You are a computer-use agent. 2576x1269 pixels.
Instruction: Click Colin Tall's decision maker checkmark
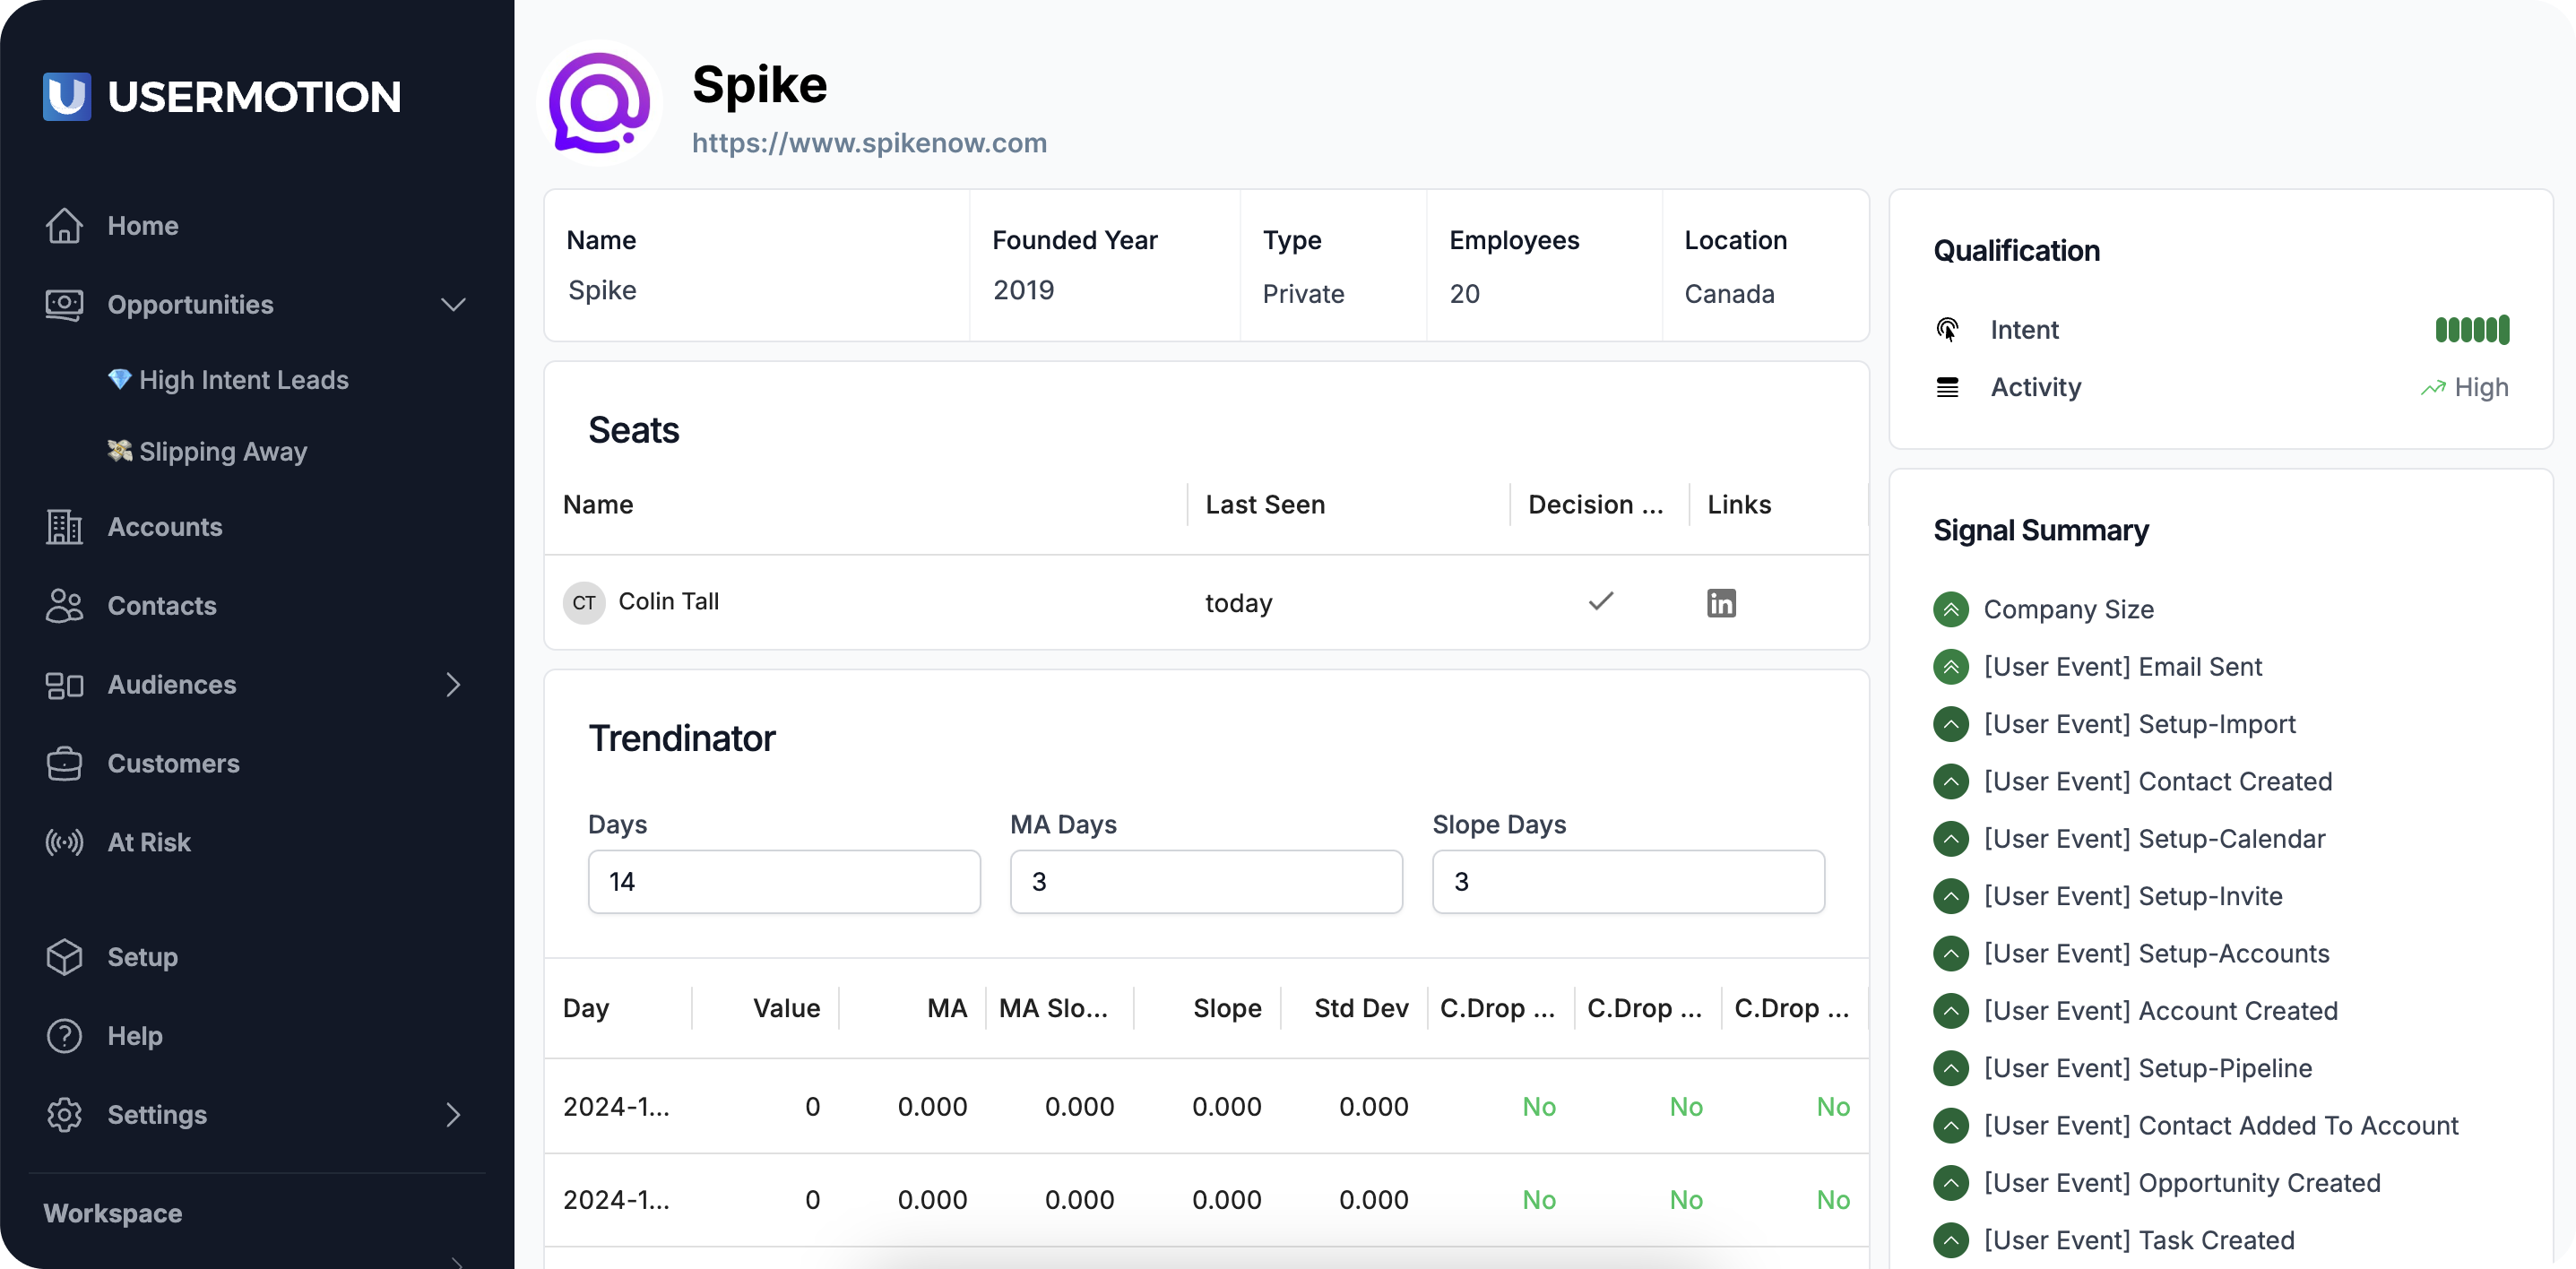click(1600, 601)
